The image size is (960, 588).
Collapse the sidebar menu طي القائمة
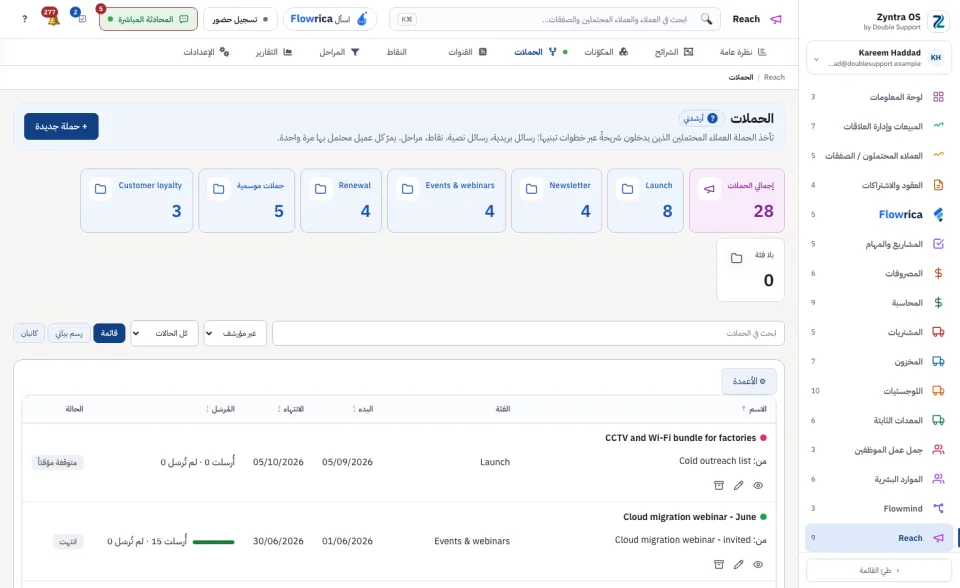[879, 570]
